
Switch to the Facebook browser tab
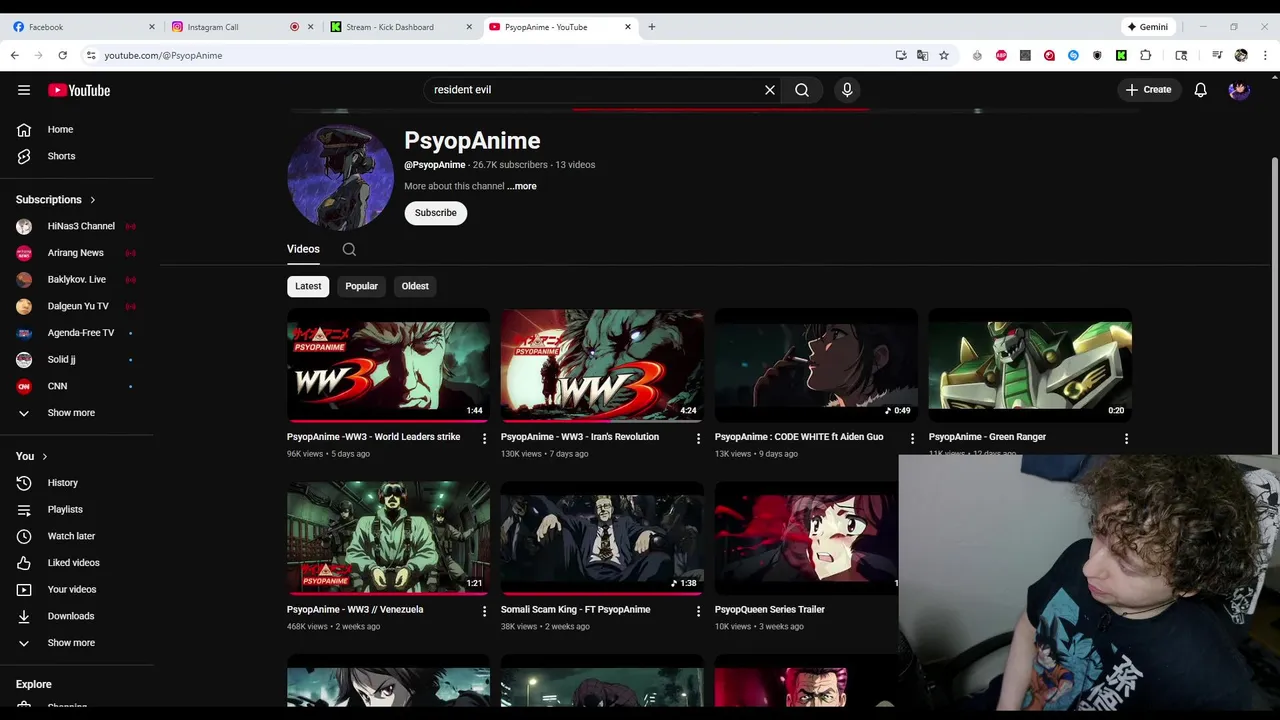click(84, 27)
